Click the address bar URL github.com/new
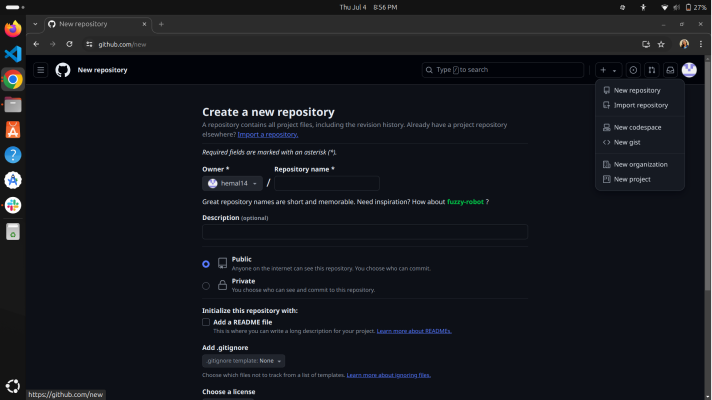 coord(122,44)
